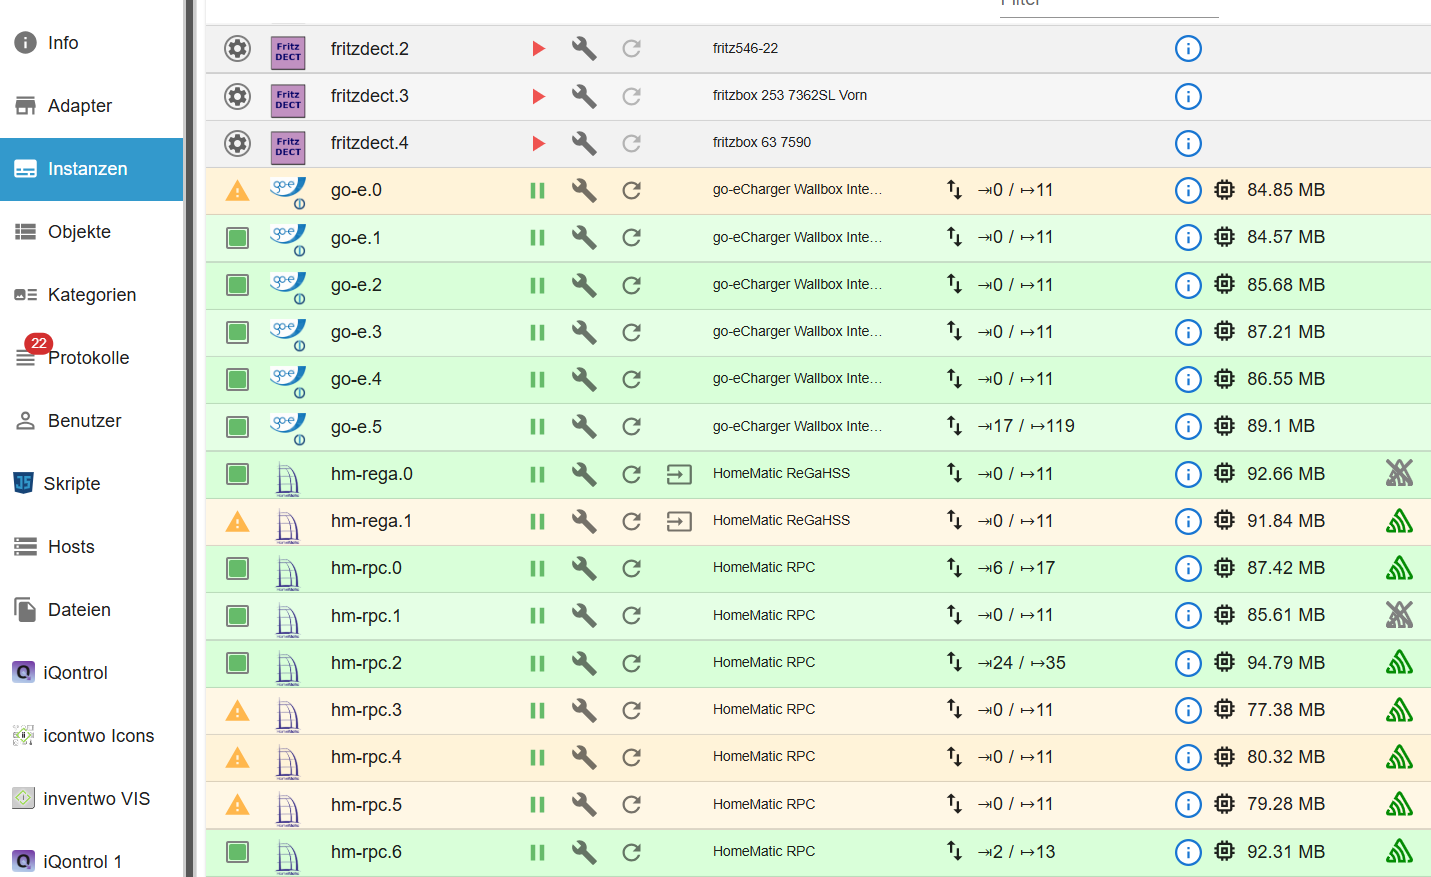Open wrench settings for hm-rpc.6
Screen dimensions: 1431x877
pos(584,852)
